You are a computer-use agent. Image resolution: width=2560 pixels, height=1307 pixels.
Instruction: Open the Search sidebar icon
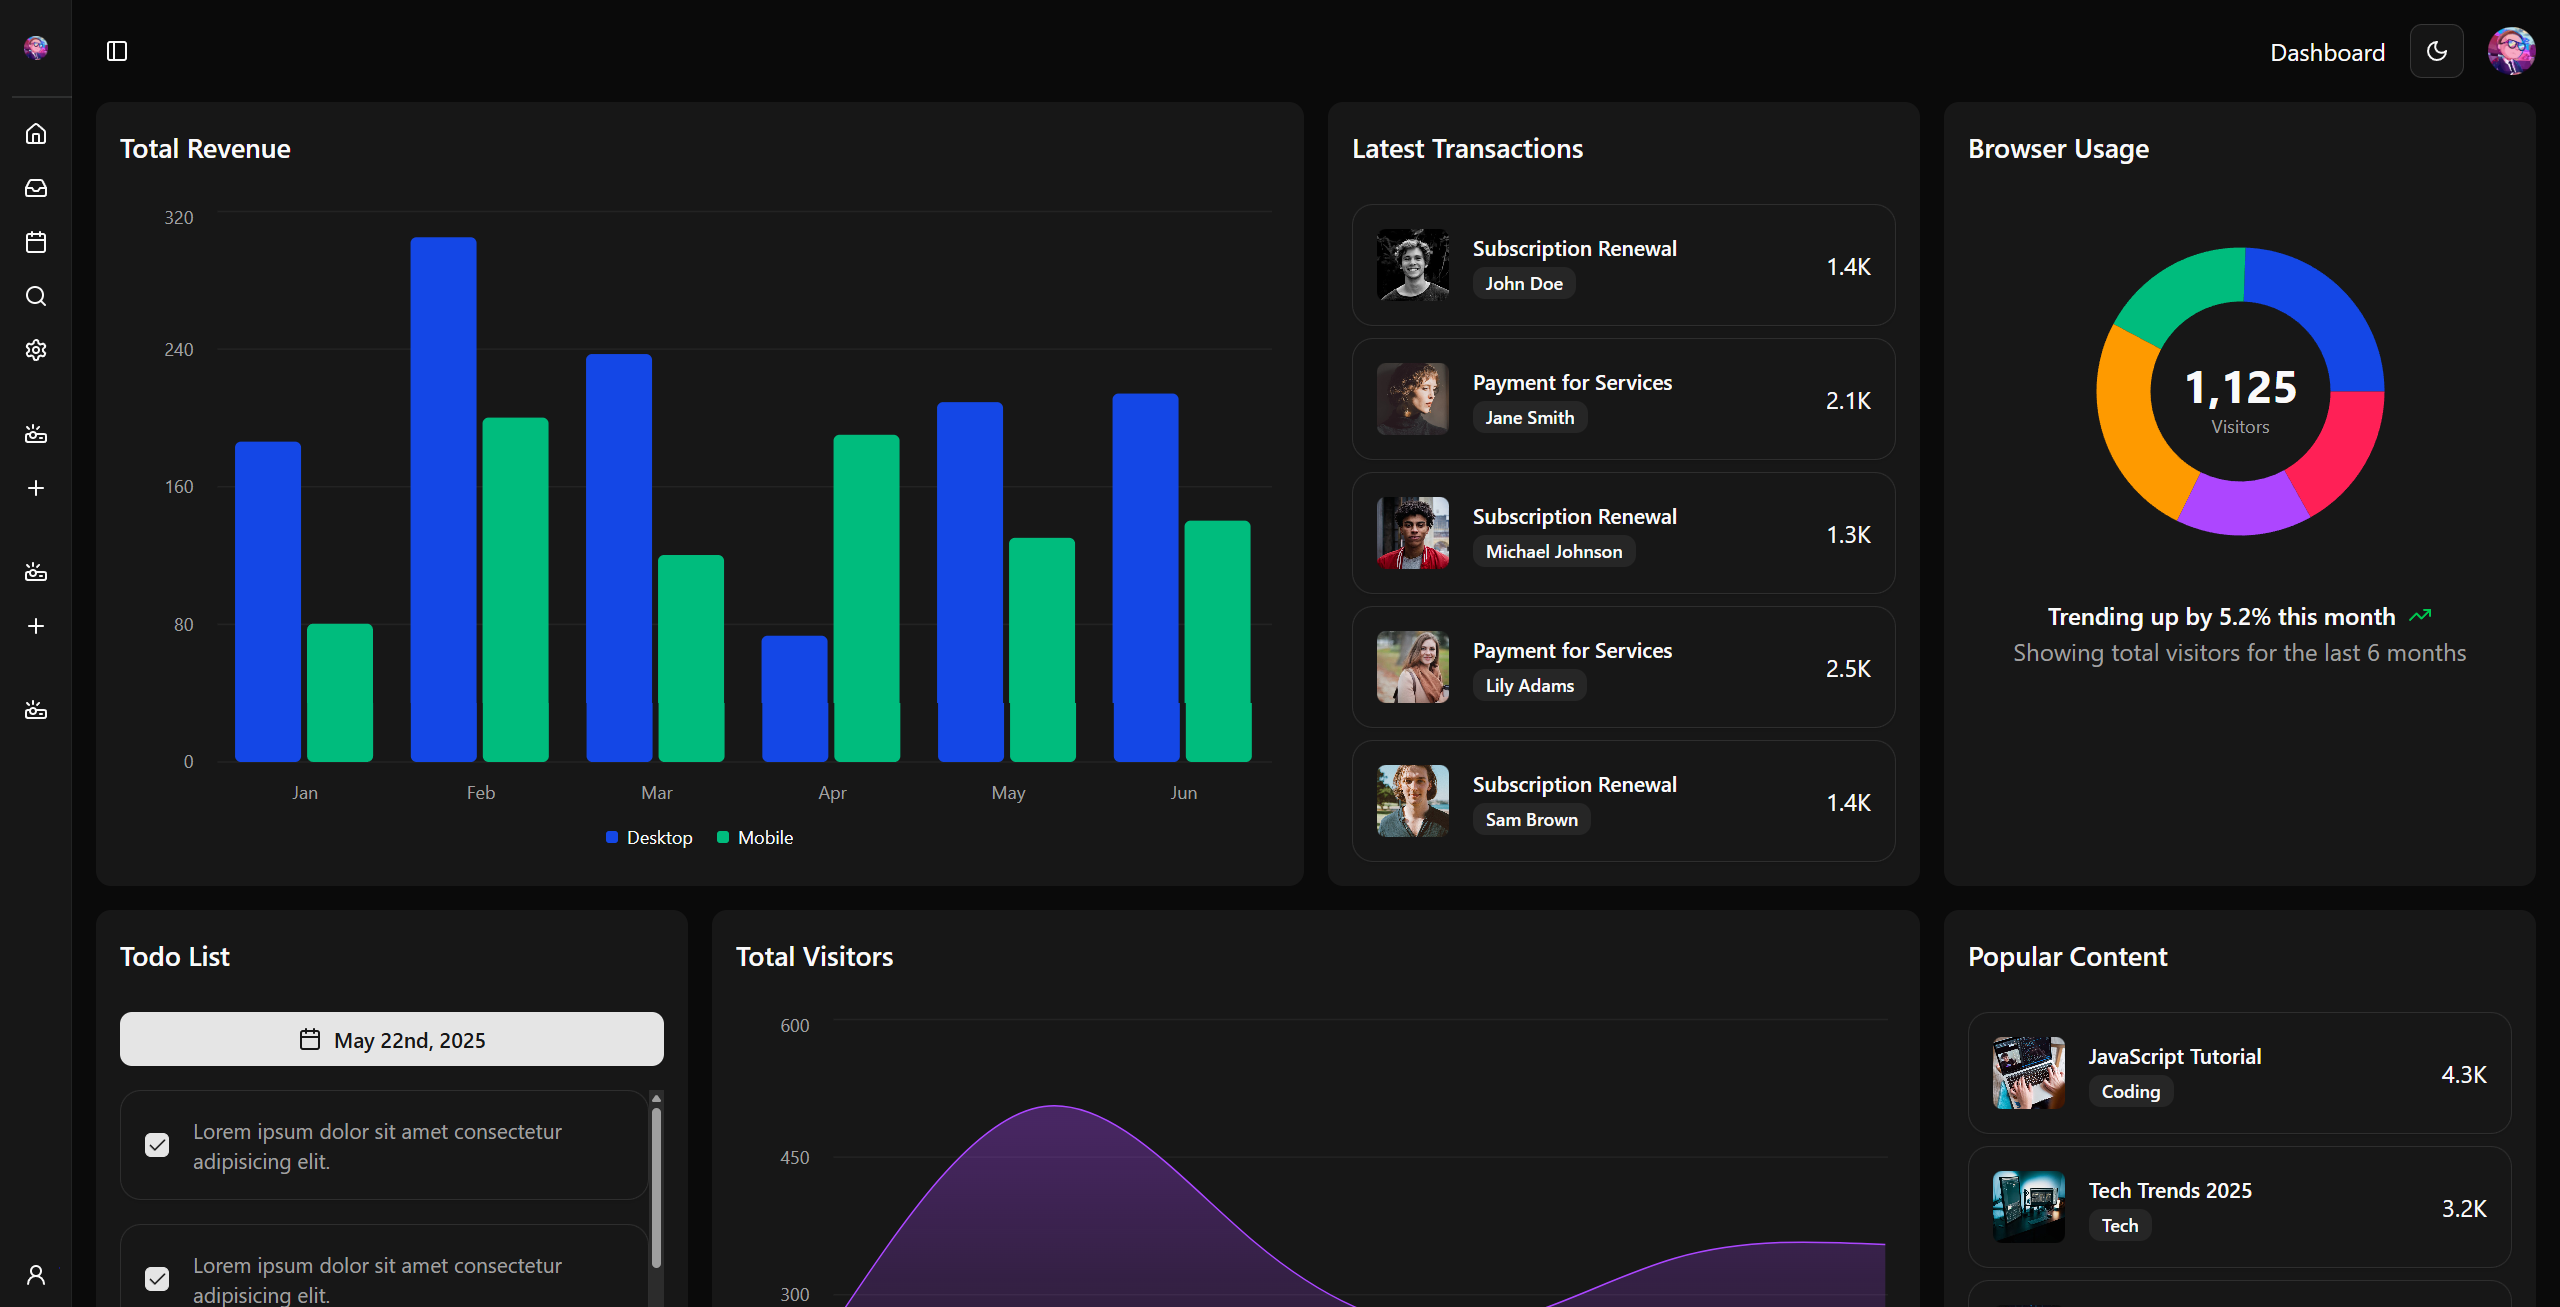pos(36,296)
